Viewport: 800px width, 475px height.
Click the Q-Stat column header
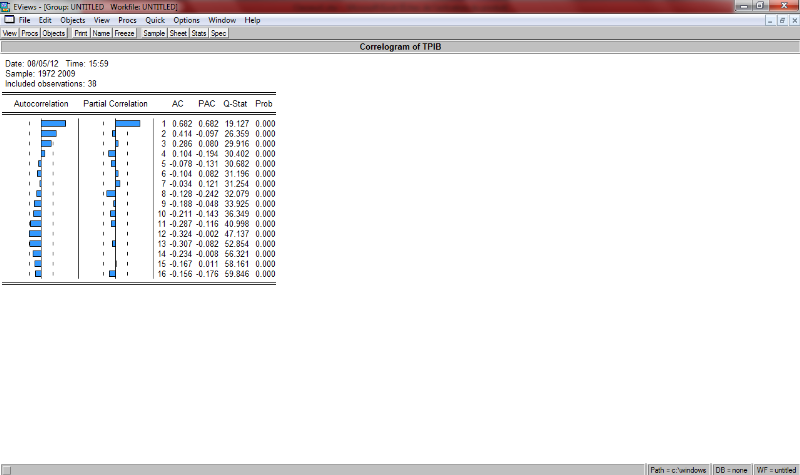click(x=235, y=104)
